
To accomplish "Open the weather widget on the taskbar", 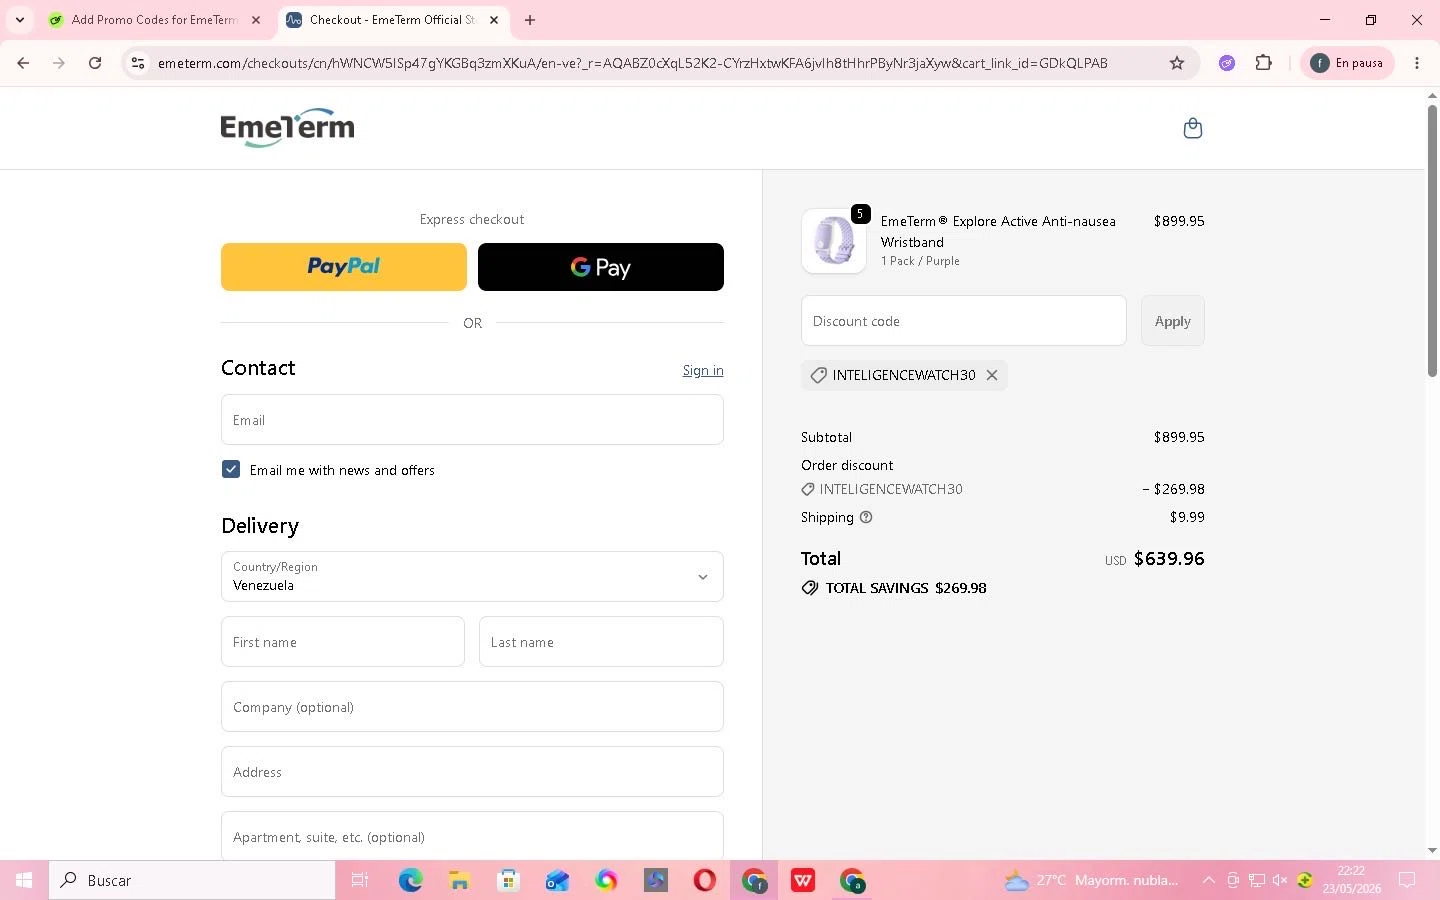I will [x=1092, y=880].
